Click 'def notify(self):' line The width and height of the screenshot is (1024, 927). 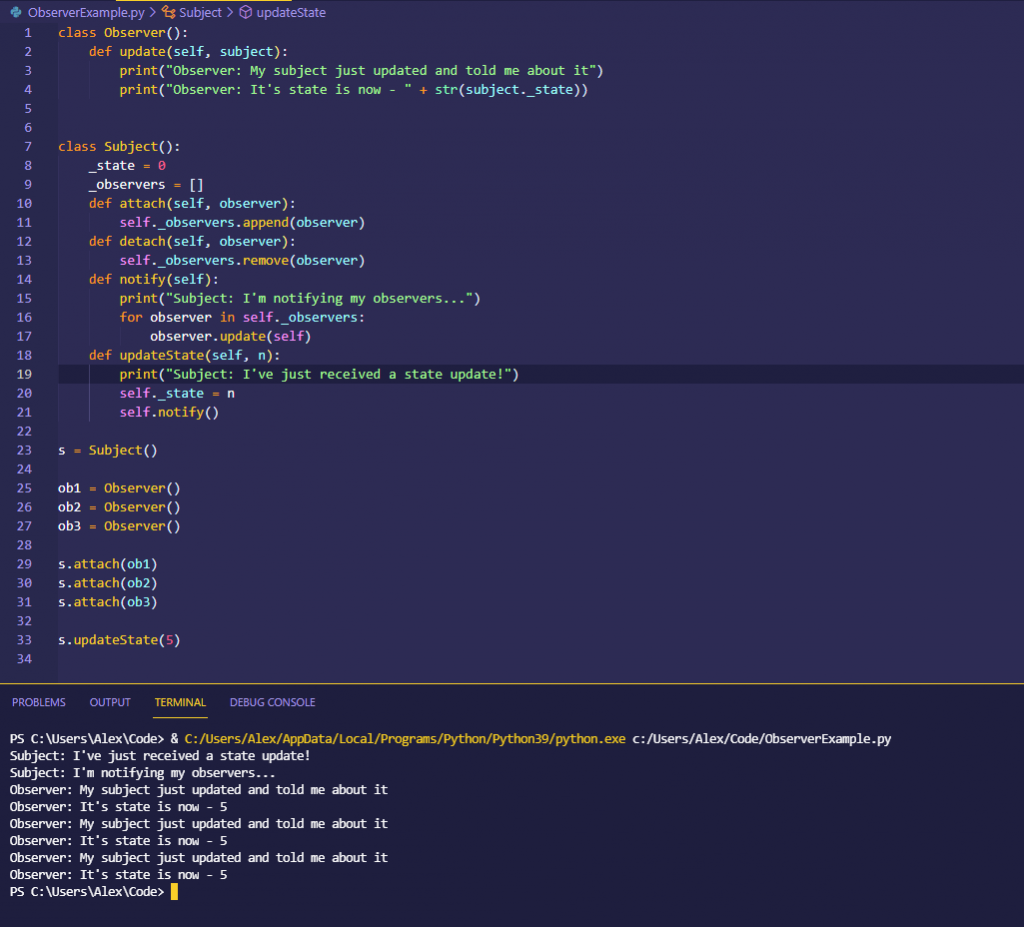coord(153,279)
